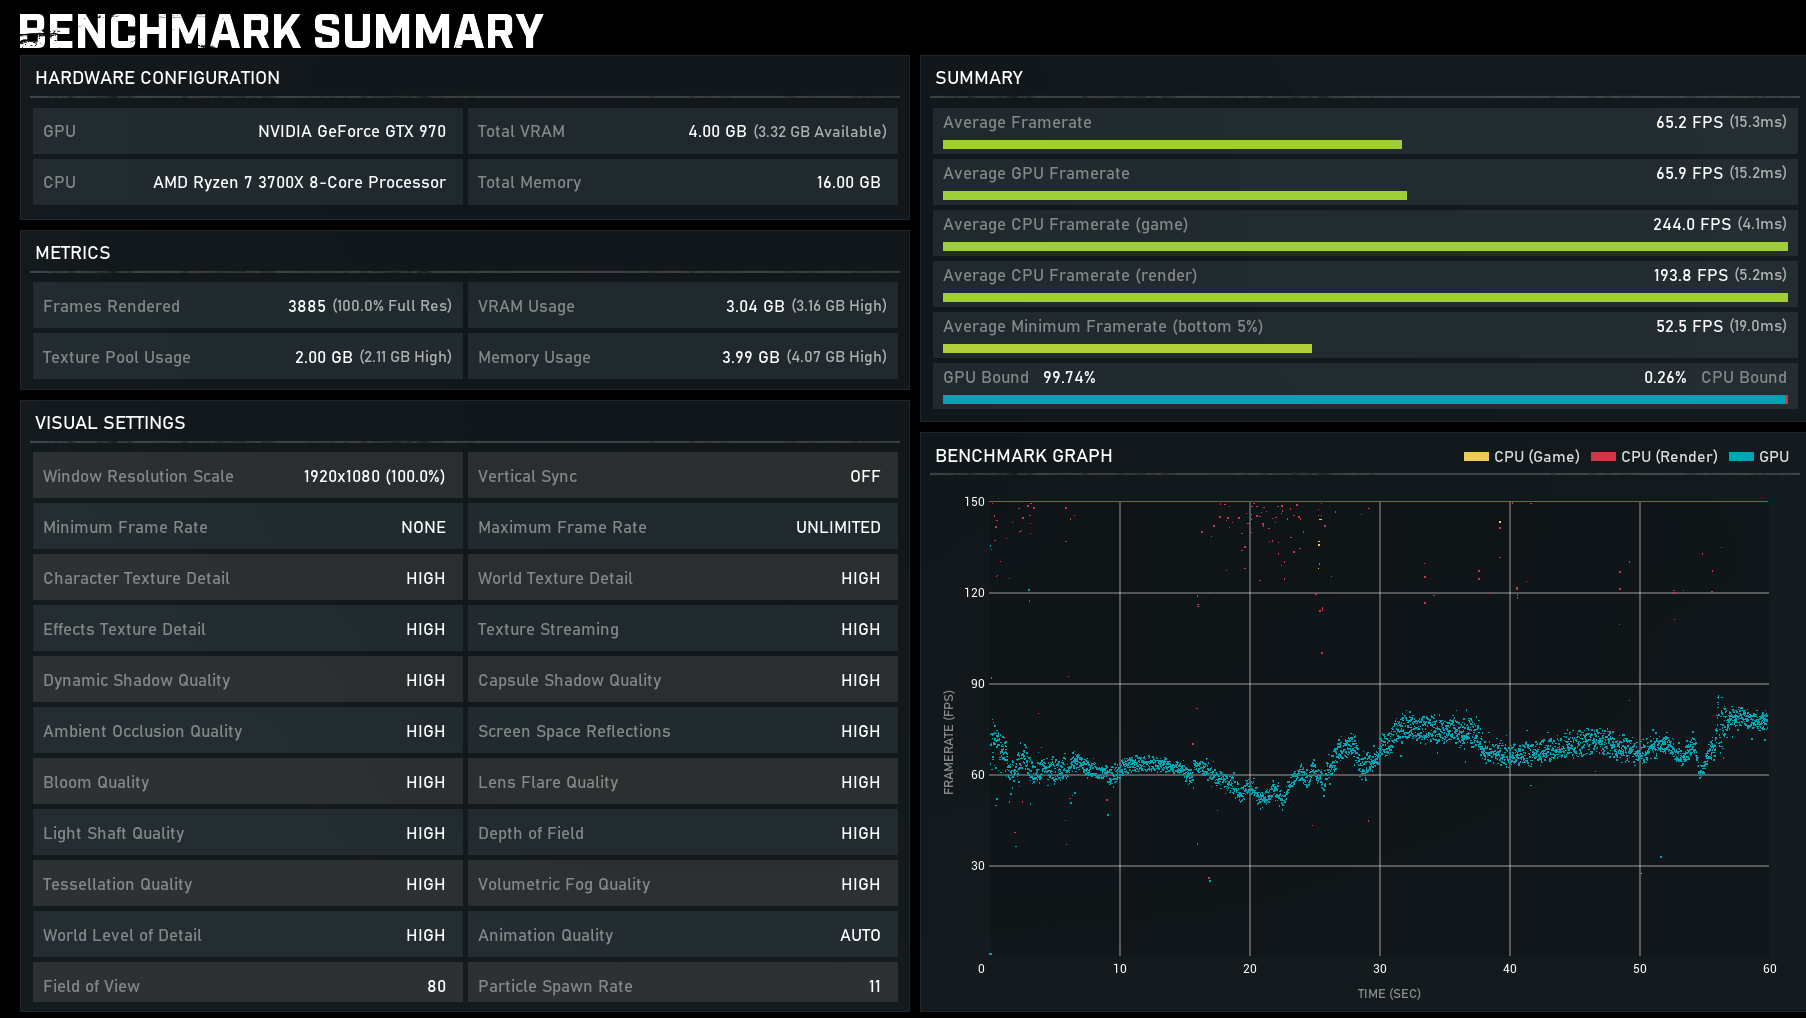Click the Total VRAM 4.00 GB row

[682, 131]
